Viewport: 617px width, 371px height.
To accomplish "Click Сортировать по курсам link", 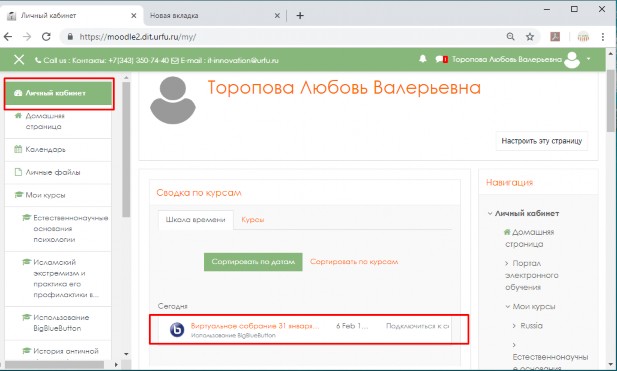I will click(354, 262).
